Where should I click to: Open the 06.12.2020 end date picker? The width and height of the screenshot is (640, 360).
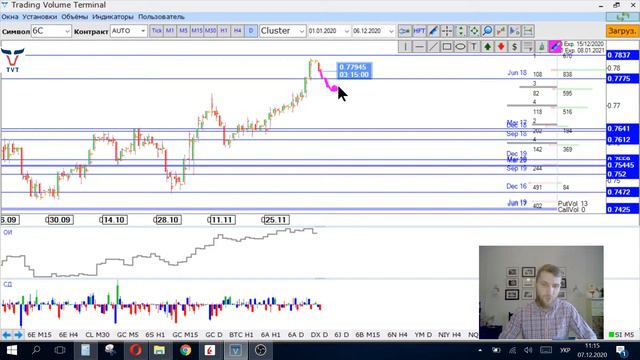[373, 31]
